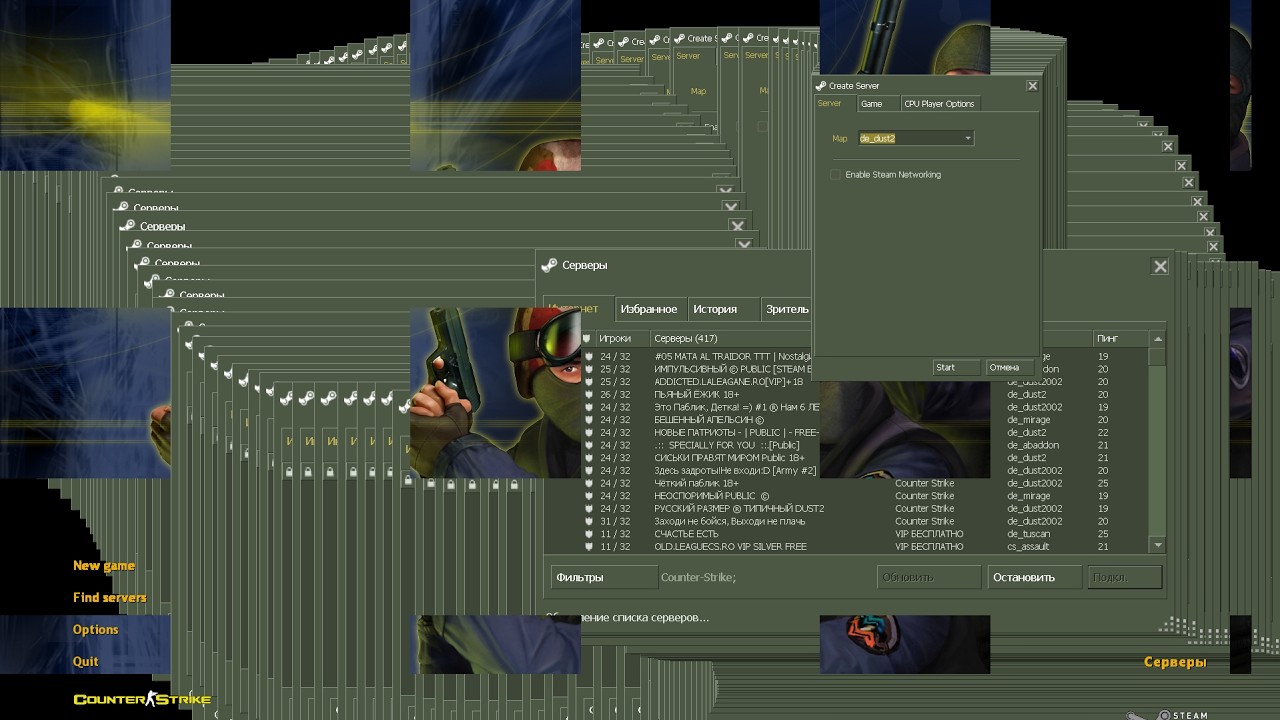Sort by the shield column header icon
This screenshot has width=1280, height=720.
pyautogui.click(x=588, y=339)
